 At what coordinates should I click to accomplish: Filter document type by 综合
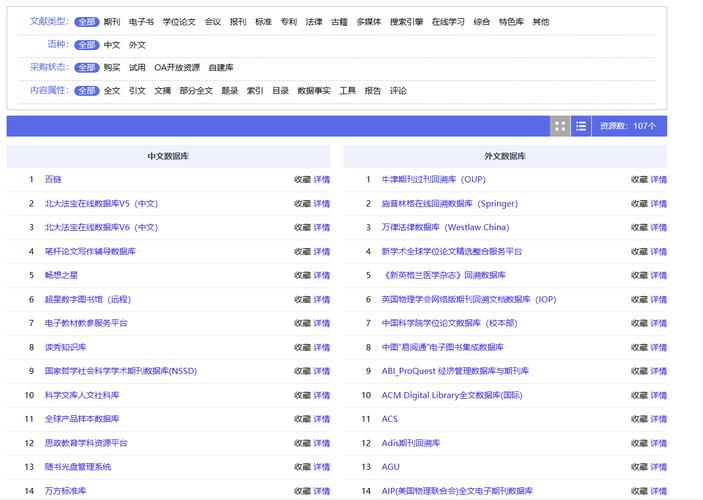(x=482, y=22)
